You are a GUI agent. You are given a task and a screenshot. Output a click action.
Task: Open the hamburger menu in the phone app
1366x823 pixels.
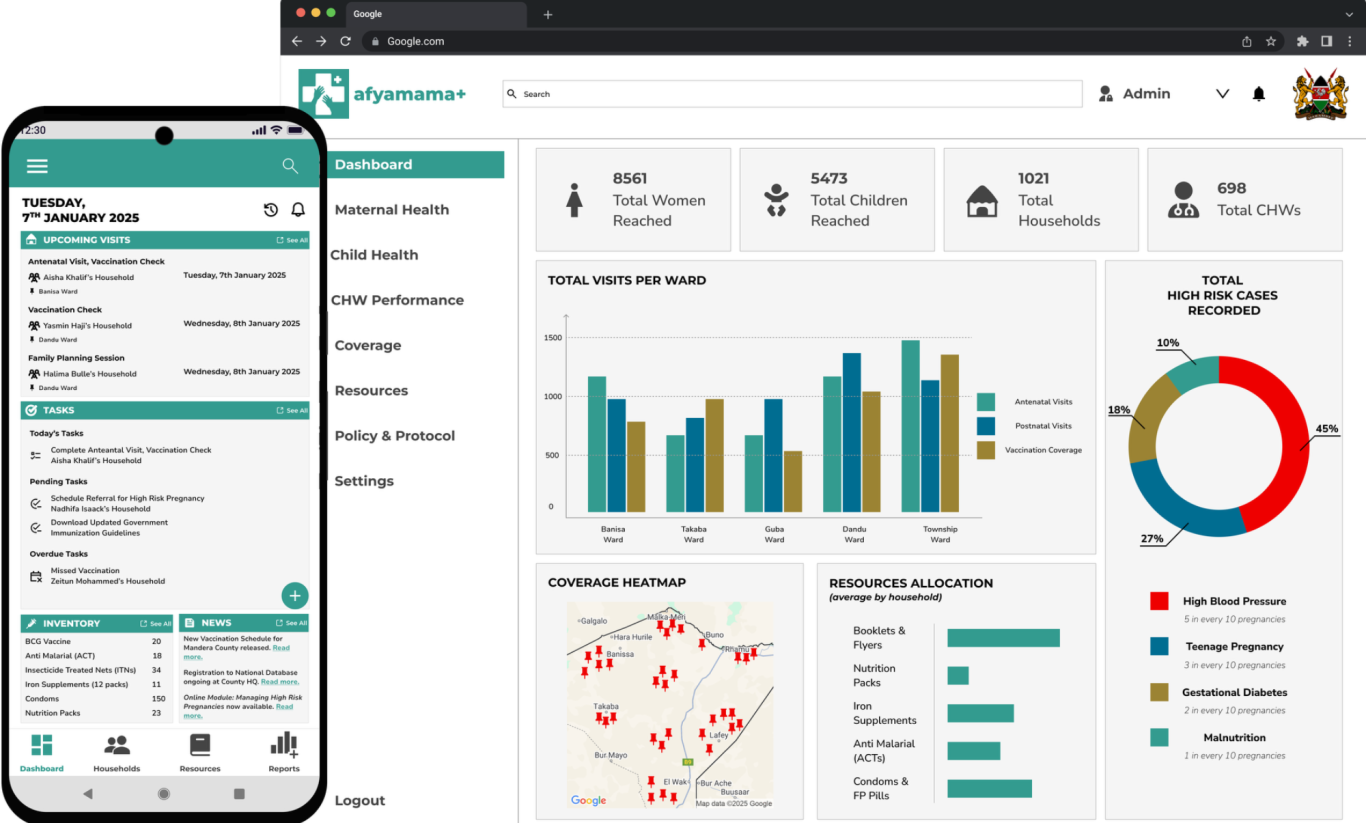click(x=37, y=166)
